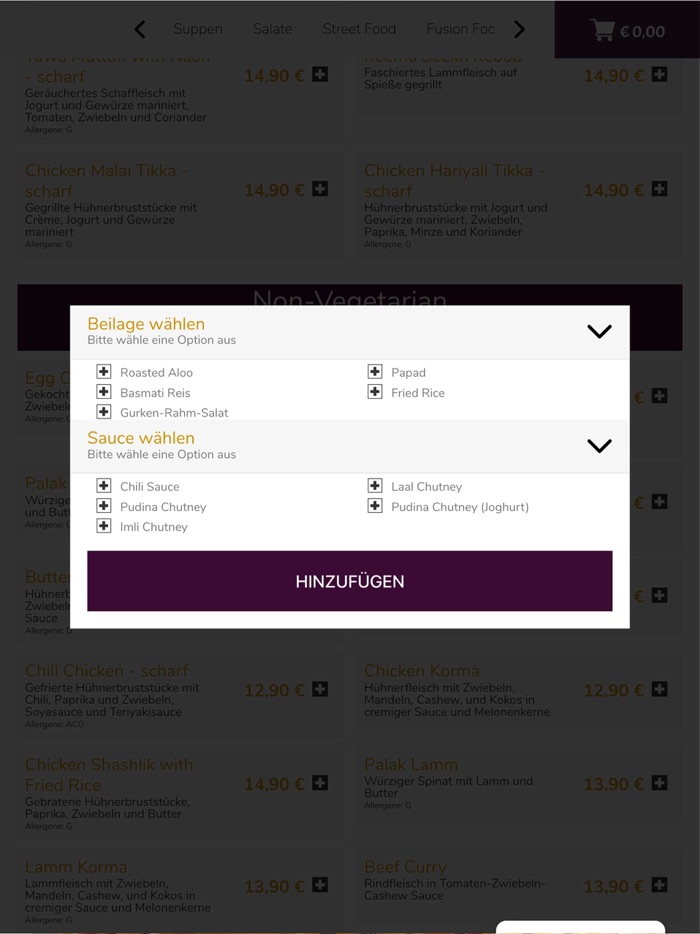700x934 pixels.
Task: Collapse the Sauce wählen section
Action: [x=599, y=446]
